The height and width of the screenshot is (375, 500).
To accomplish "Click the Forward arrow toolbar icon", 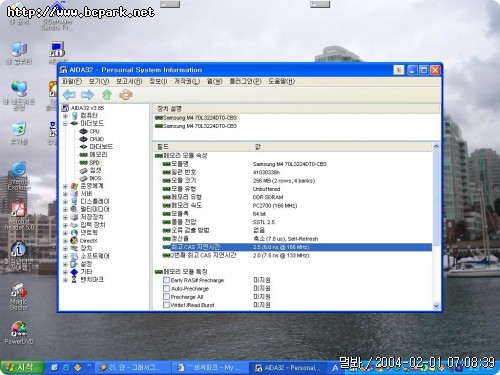I will (x=88, y=95).
